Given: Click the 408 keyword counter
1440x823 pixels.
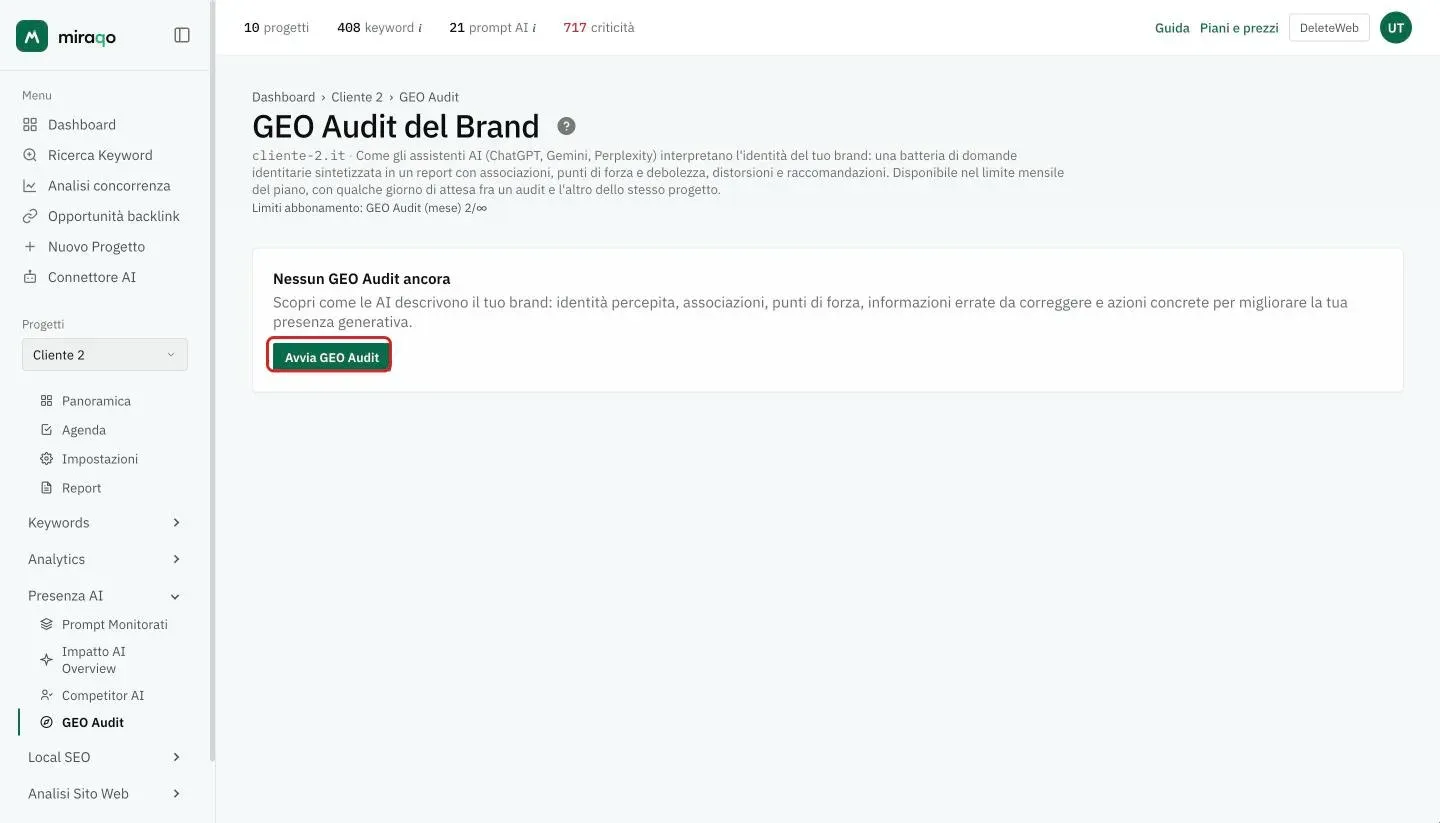Looking at the screenshot, I should pyautogui.click(x=379, y=28).
